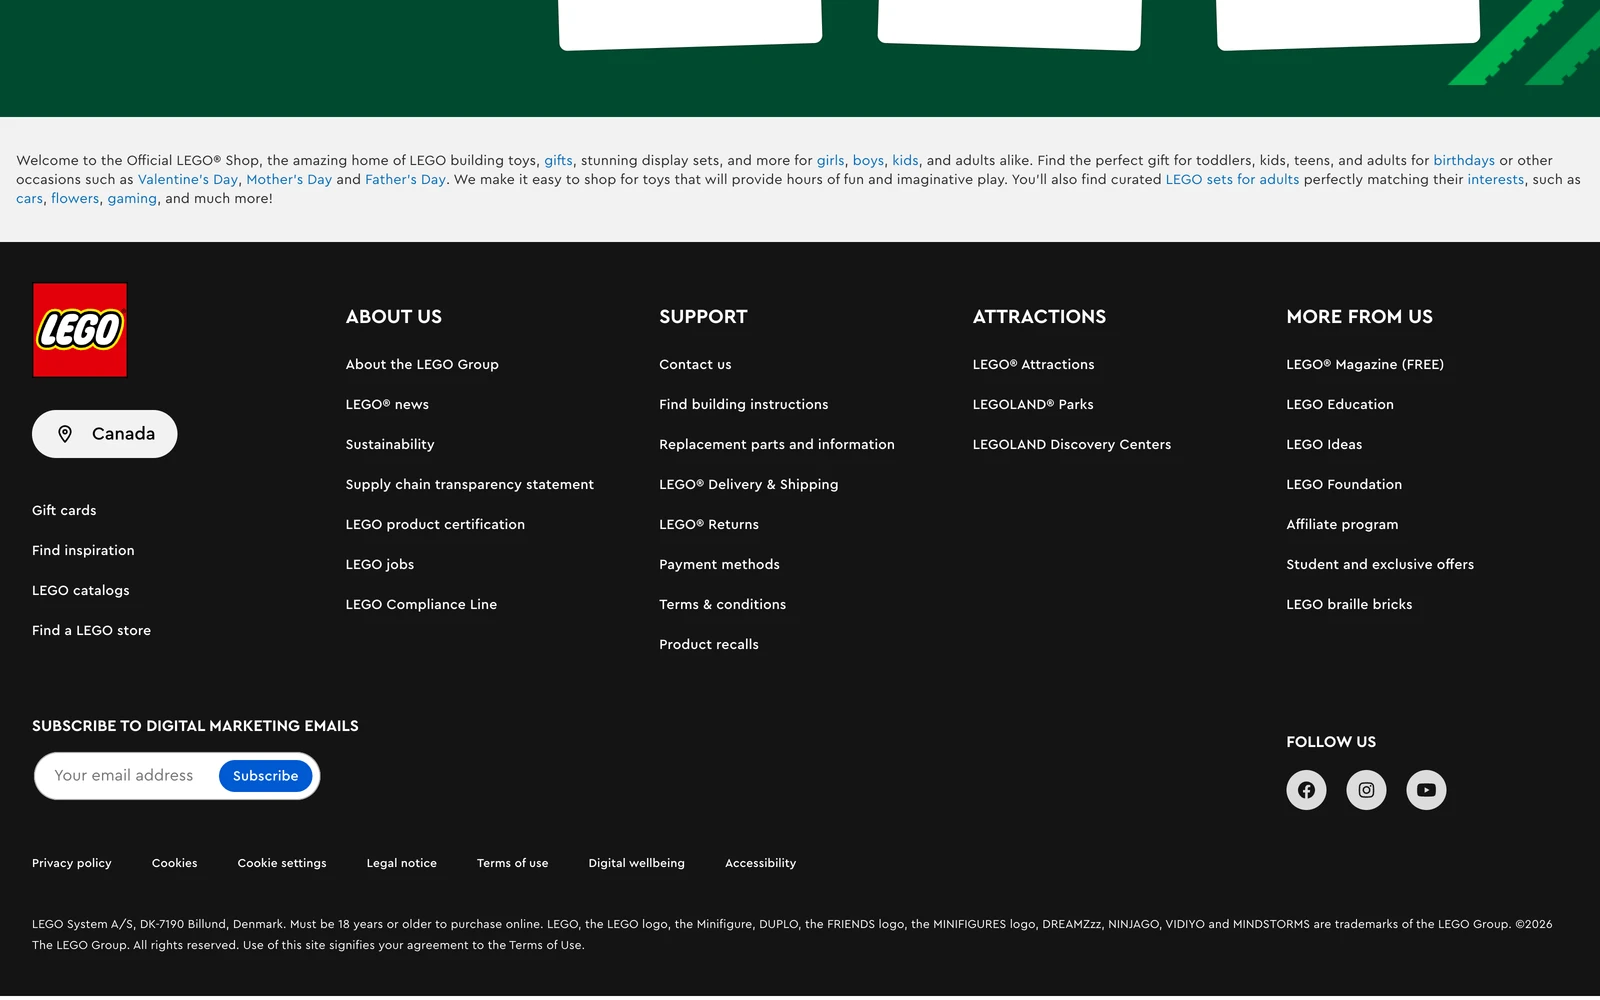The image size is (1600, 1000).
Task: Open LEGO Education link
Action: (x=1340, y=404)
